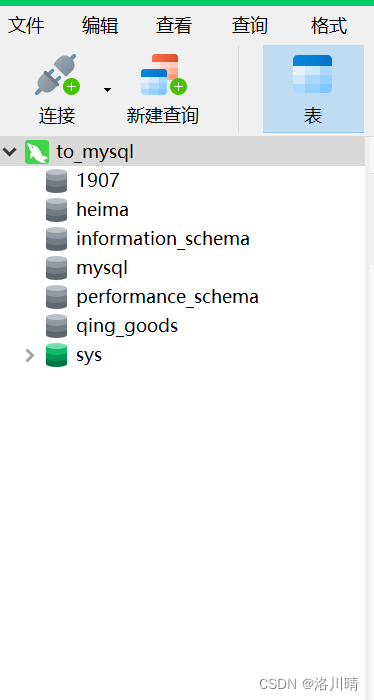Click the heima database cylinder icon
The height and width of the screenshot is (700, 374).
[57, 210]
